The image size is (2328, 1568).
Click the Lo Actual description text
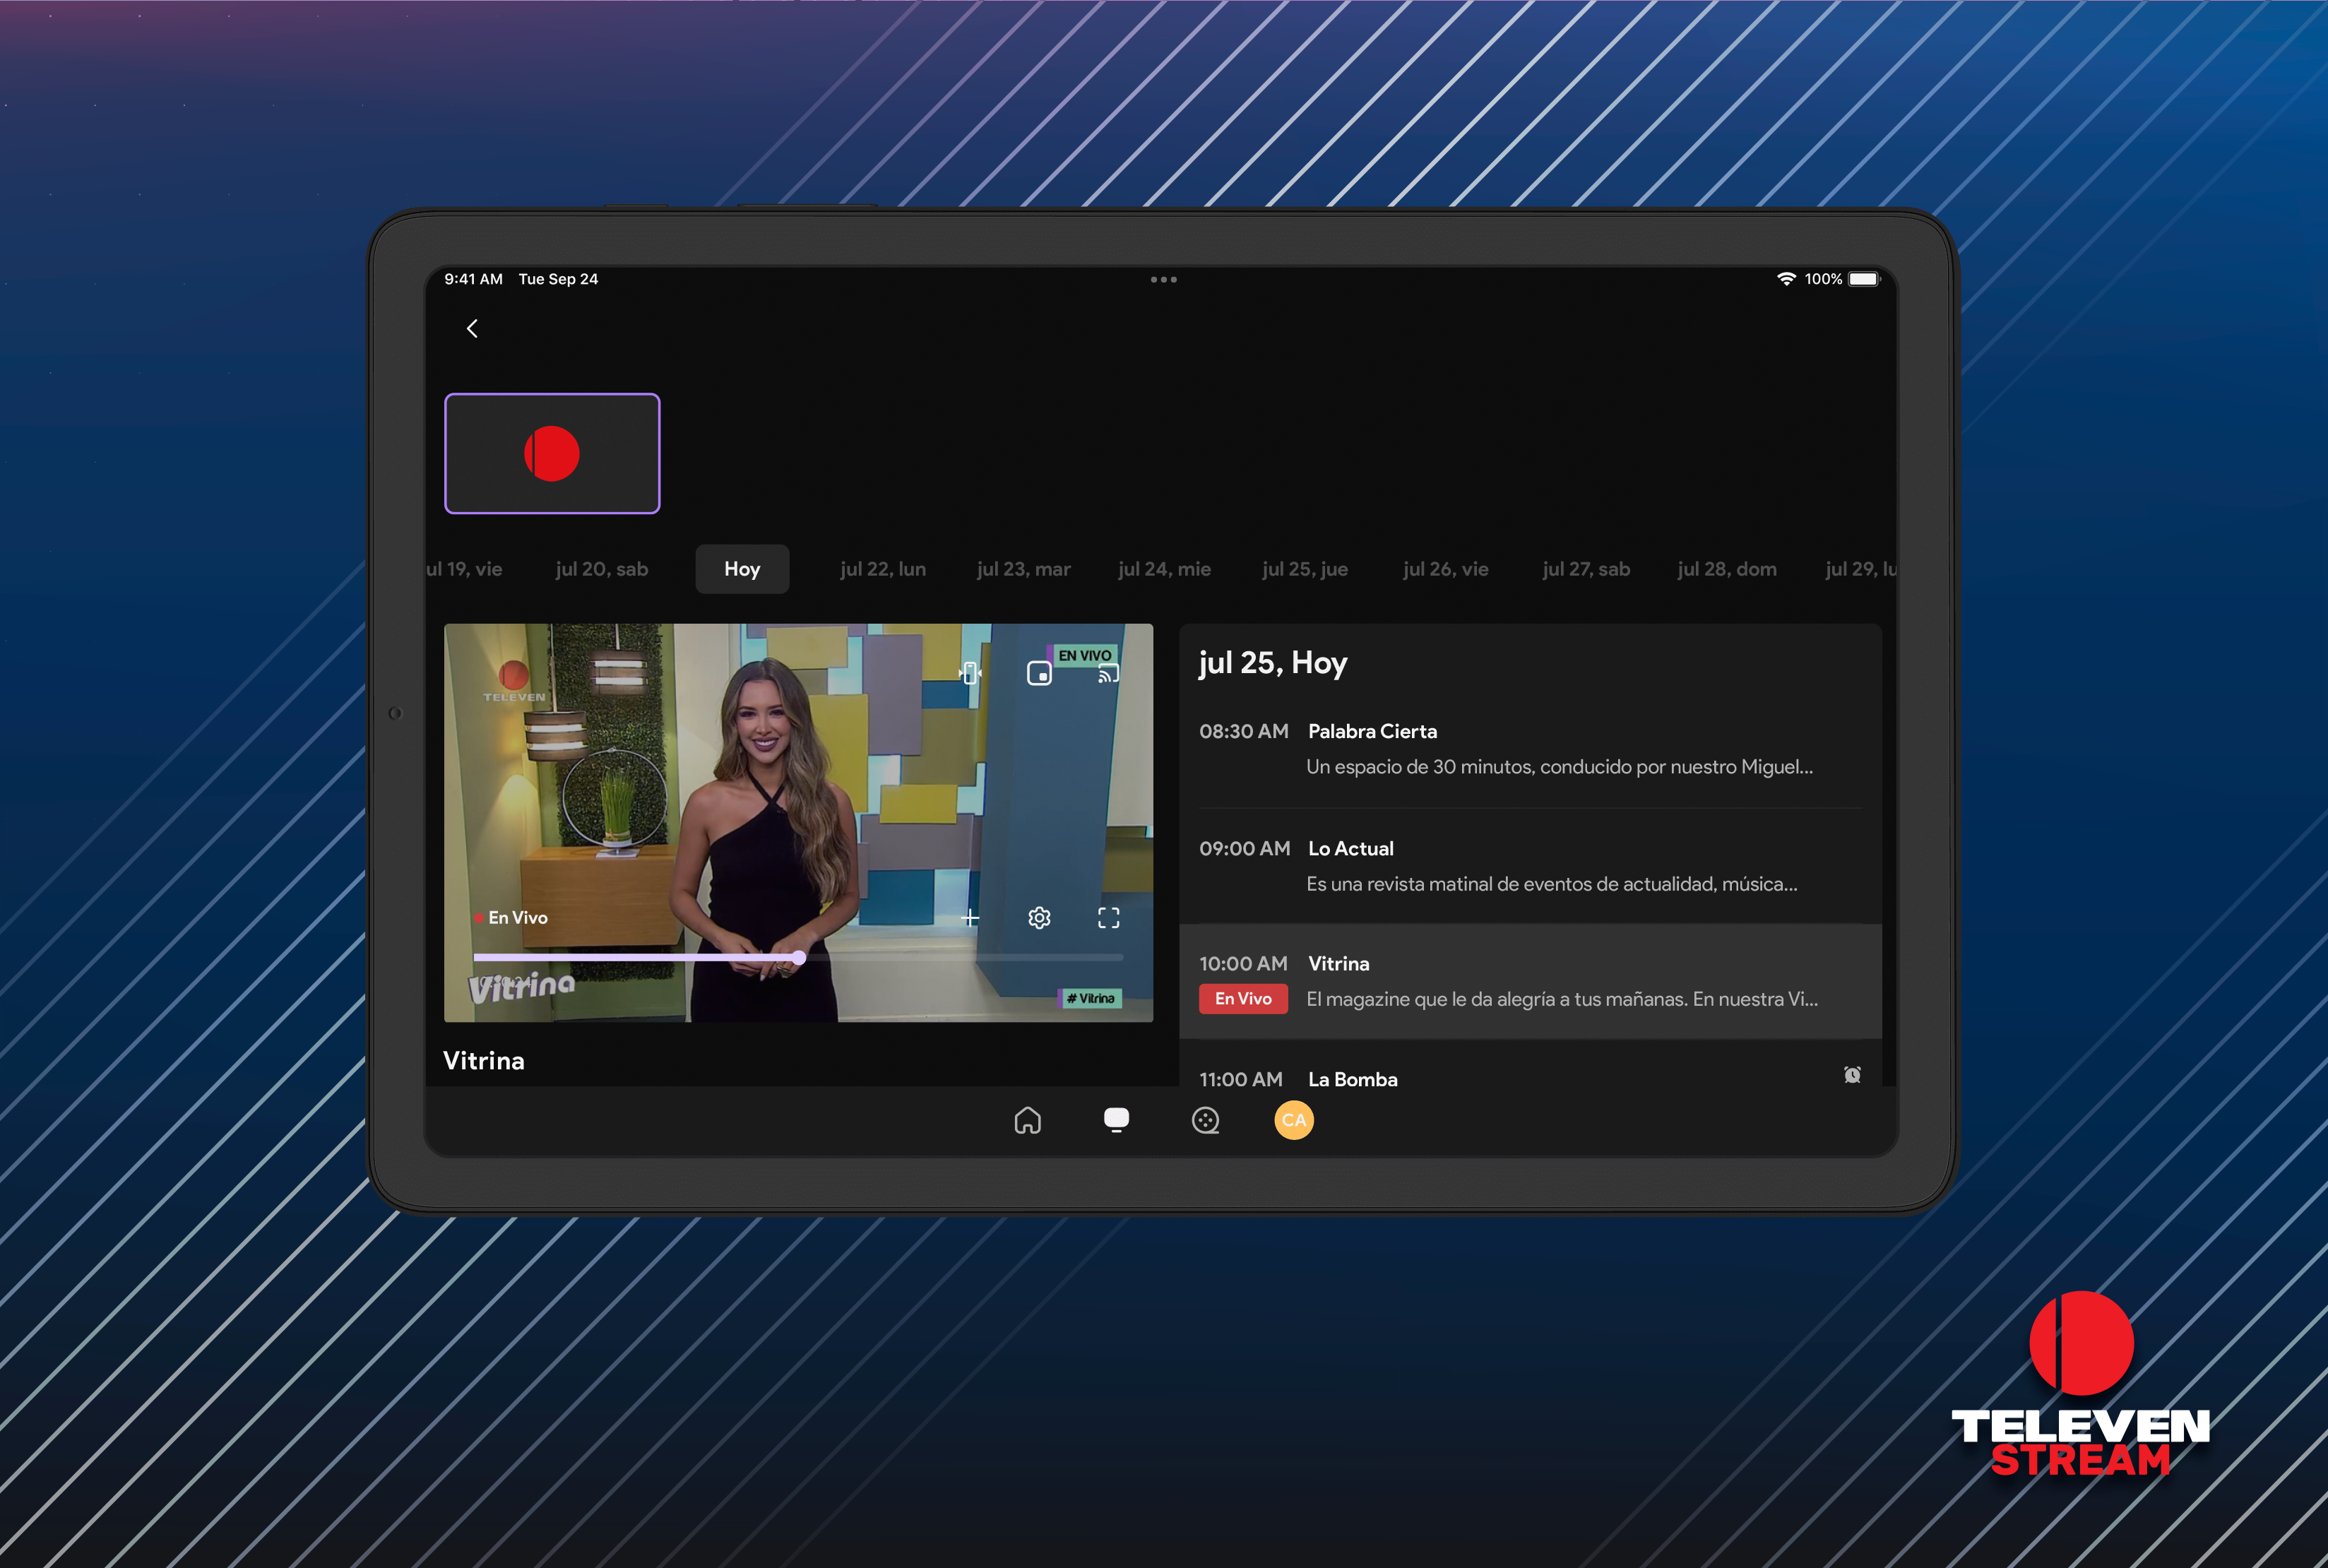click(1551, 884)
